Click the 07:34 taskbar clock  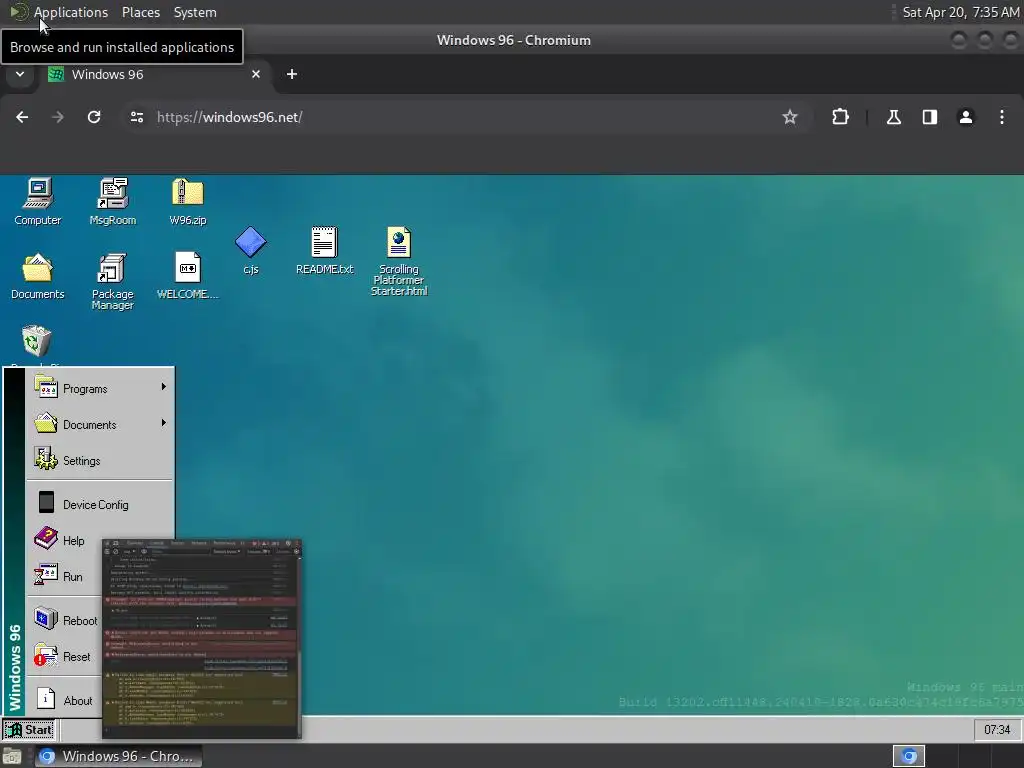pyautogui.click(x=997, y=729)
